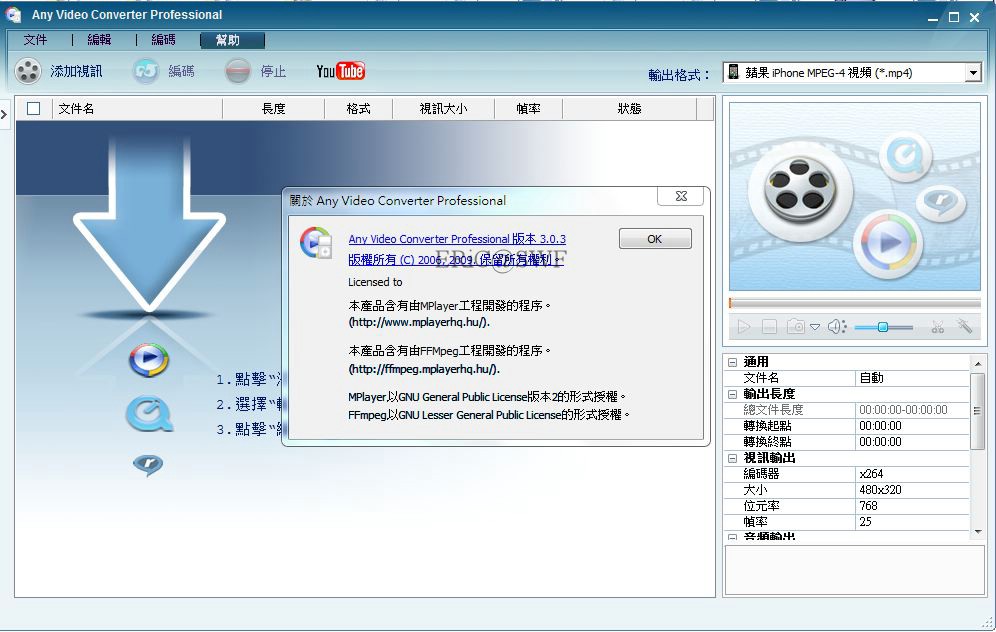The image size is (996, 632).
Task: Edit the 轉換終點 time value
Action: tap(913, 441)
